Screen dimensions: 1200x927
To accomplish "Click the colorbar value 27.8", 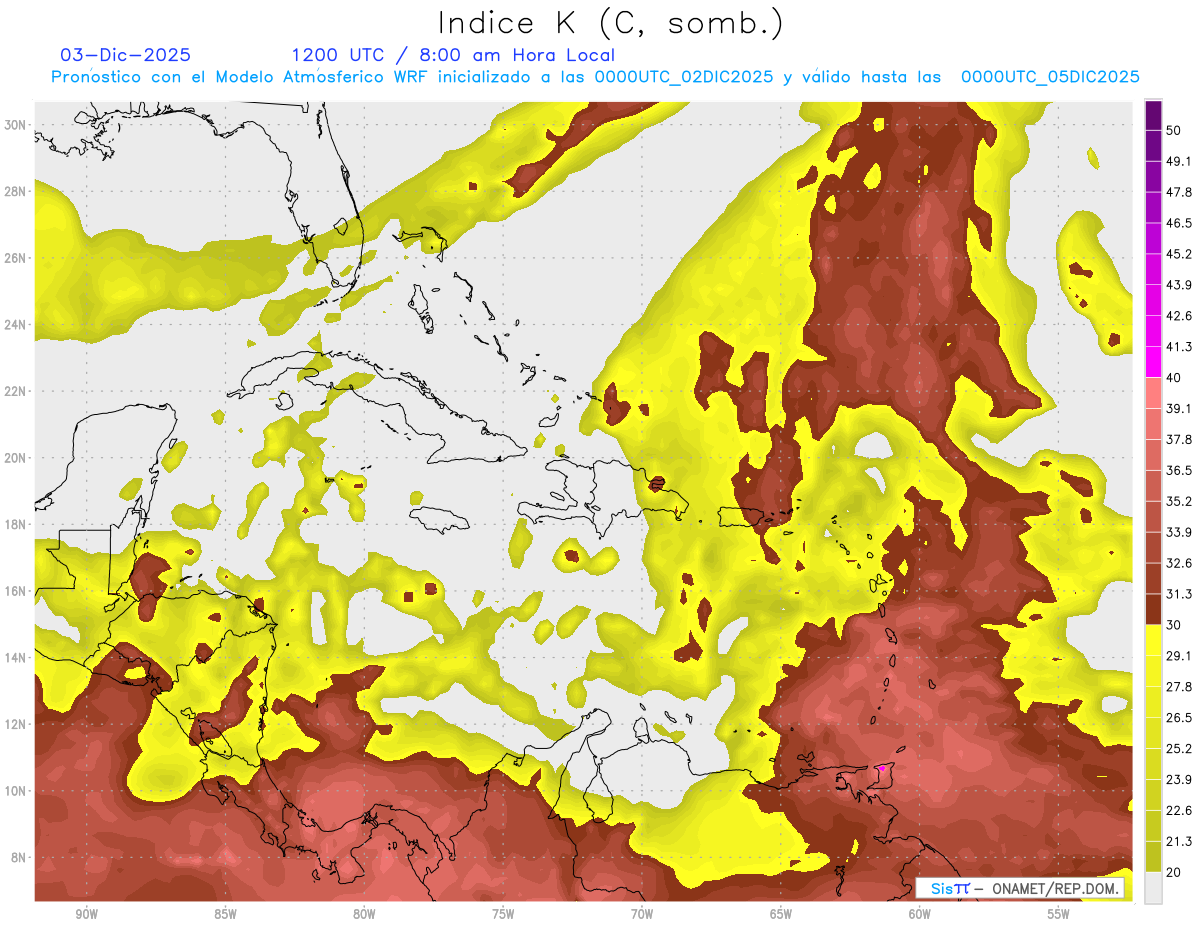I will point(1179,687).
